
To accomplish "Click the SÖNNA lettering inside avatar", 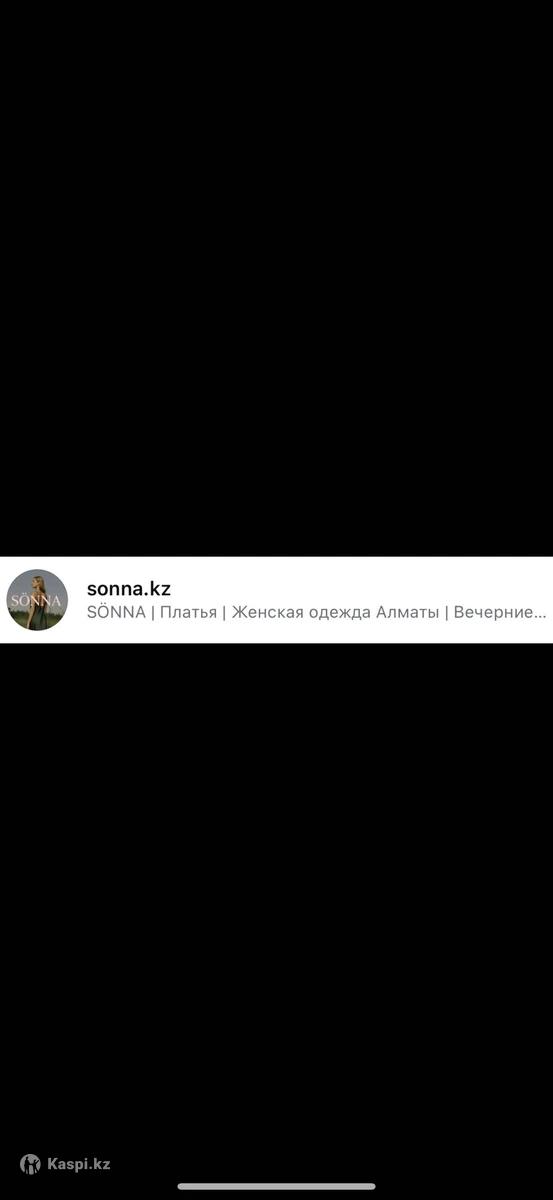I will click(36, 602).
